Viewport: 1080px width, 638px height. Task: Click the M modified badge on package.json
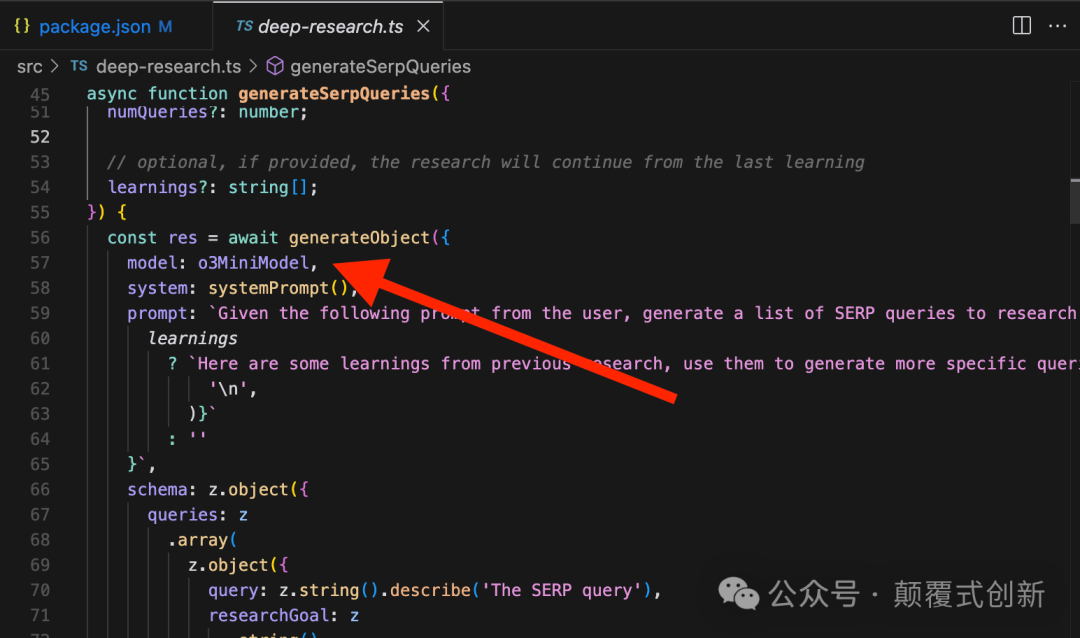coord(165,26)
